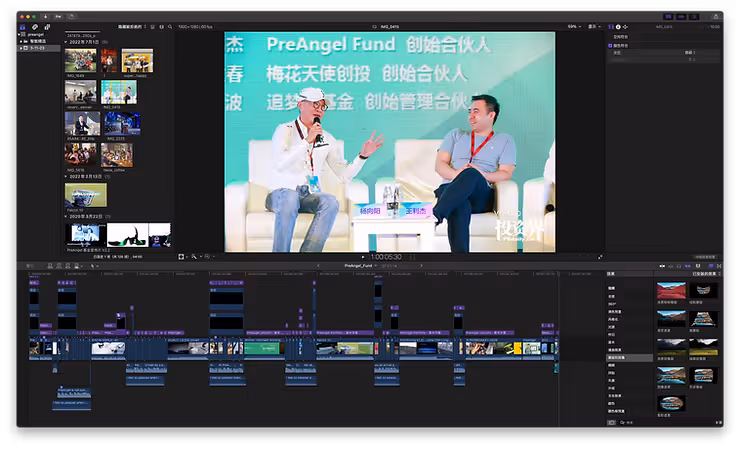Select the green clip in the timeline

[264, 348]
